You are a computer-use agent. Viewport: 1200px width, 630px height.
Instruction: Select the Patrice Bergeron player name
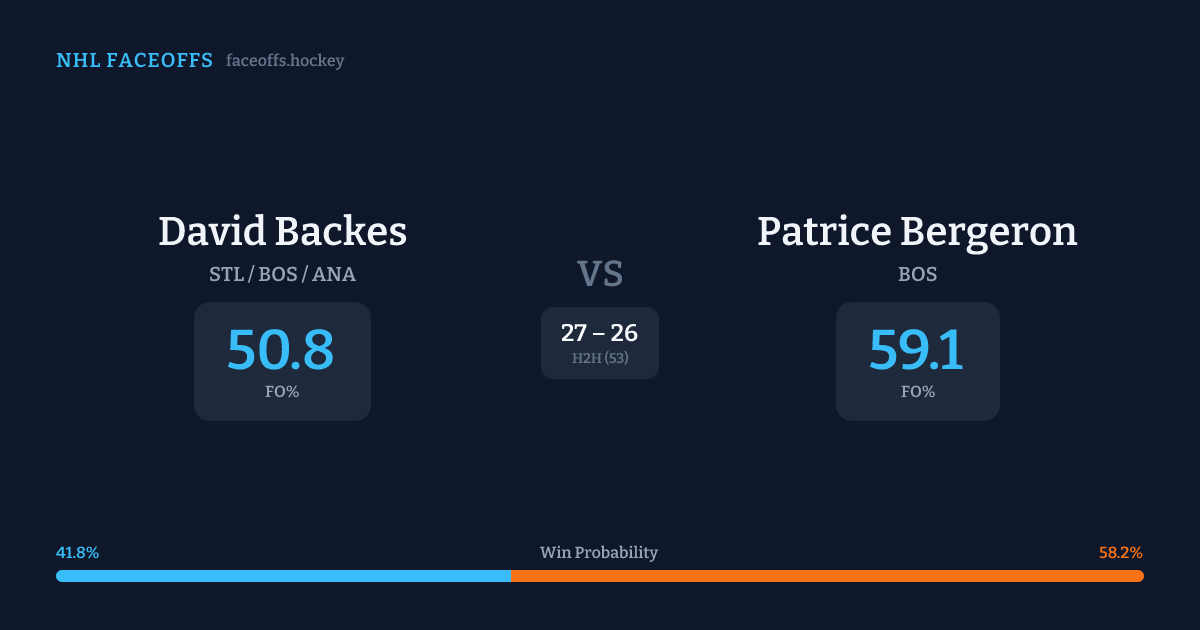click(917, 232)
